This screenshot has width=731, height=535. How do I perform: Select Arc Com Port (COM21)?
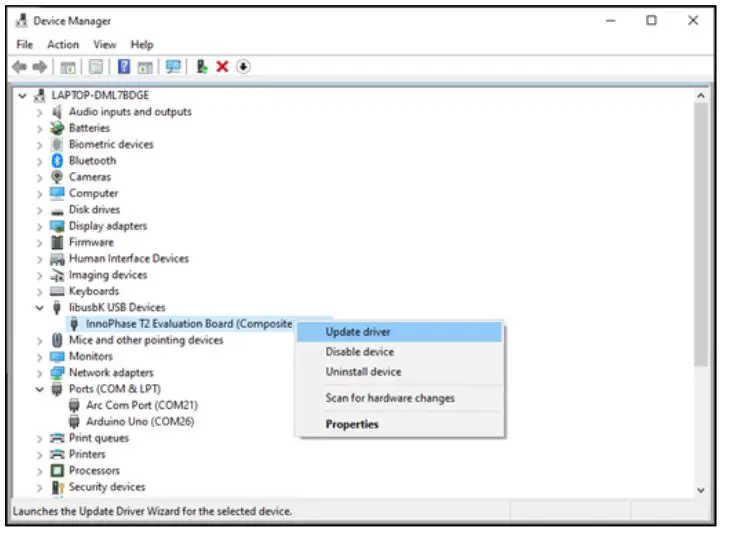[x=142, y=405]
